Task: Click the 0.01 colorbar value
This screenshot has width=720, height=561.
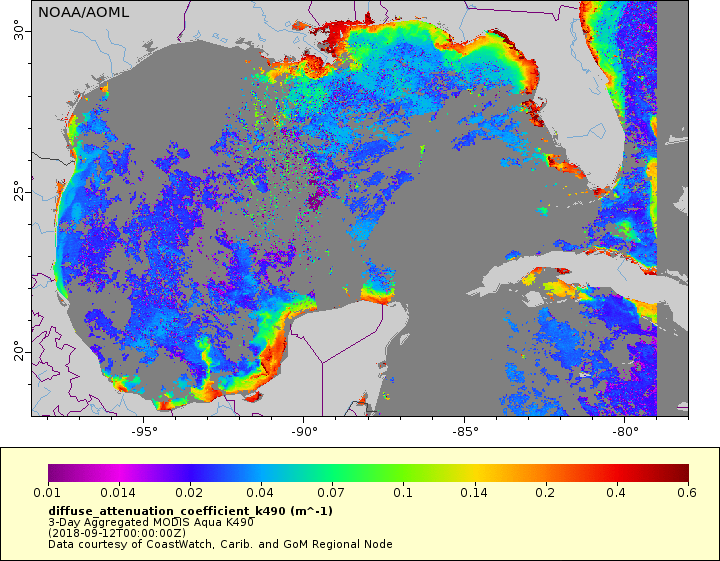Action: pyautogui.click(x=47, y=493)
